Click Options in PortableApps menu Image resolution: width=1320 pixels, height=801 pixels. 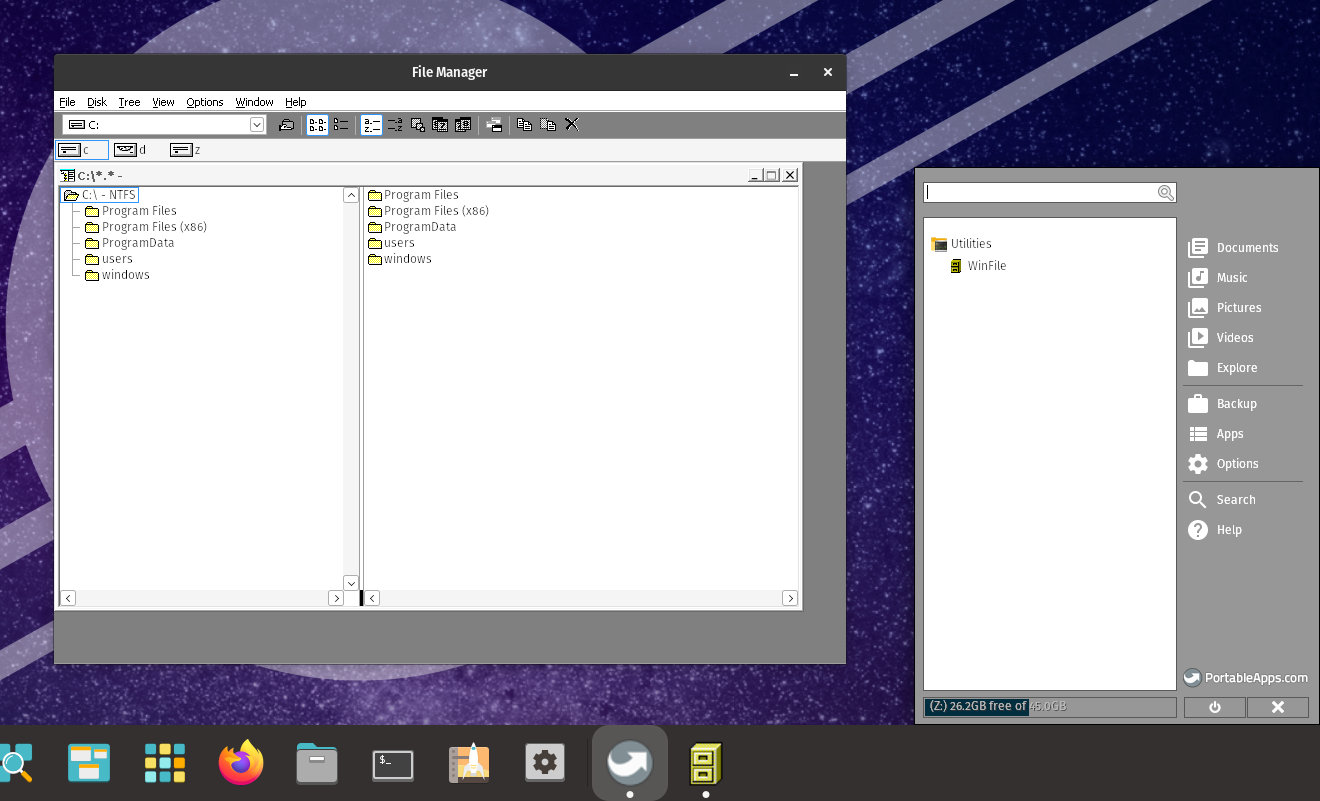[1223, 464]
